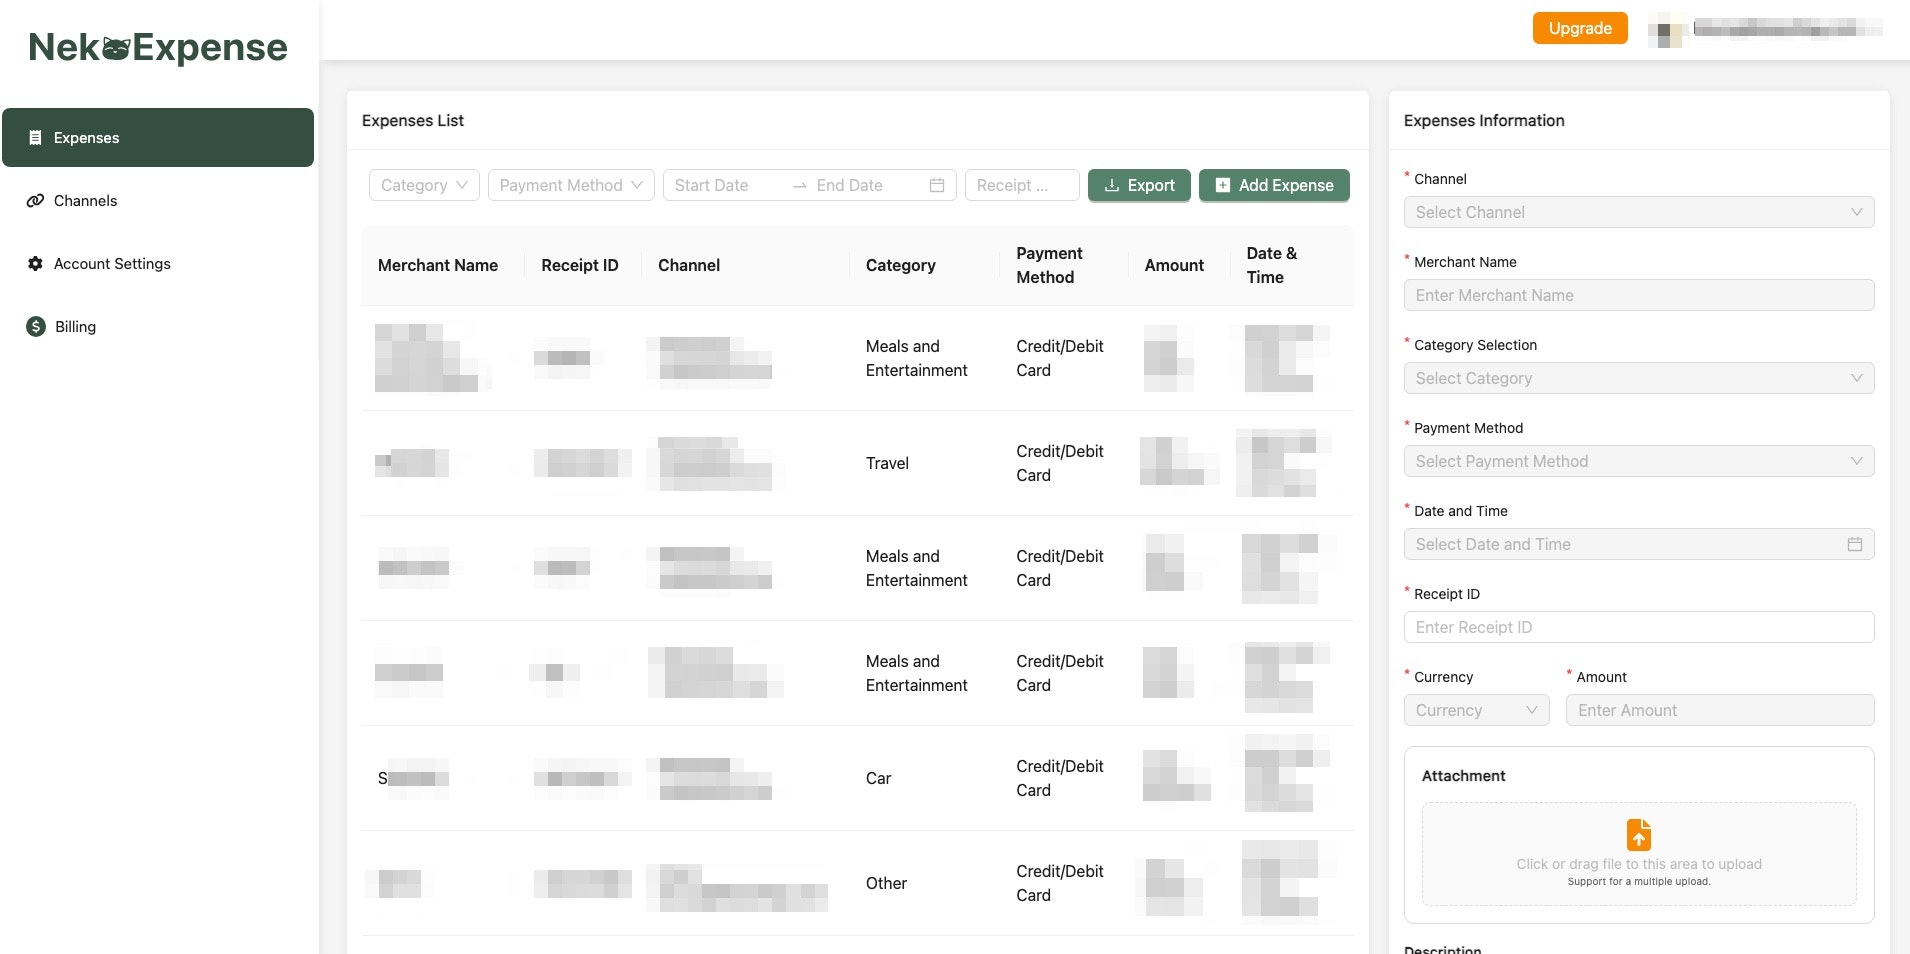Click the orange upload file icon

[x=1639, y=835]
